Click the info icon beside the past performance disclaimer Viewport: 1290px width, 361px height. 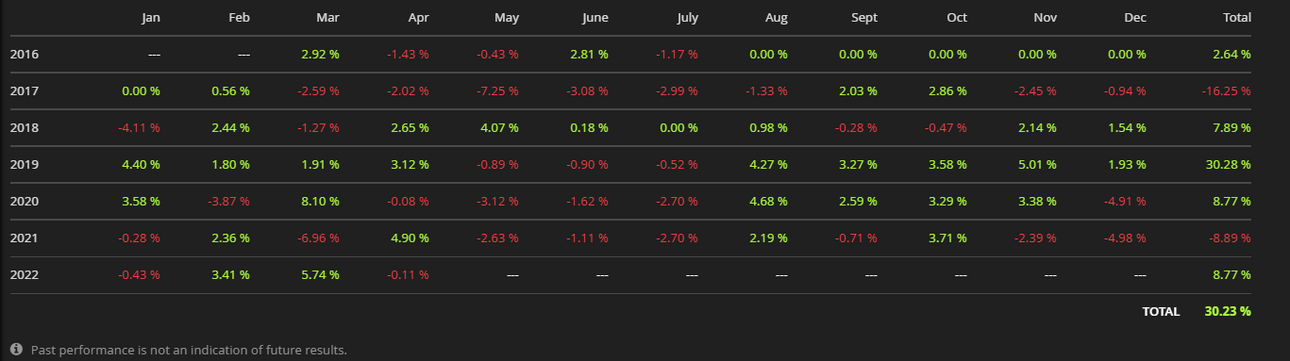pos(16,350)
